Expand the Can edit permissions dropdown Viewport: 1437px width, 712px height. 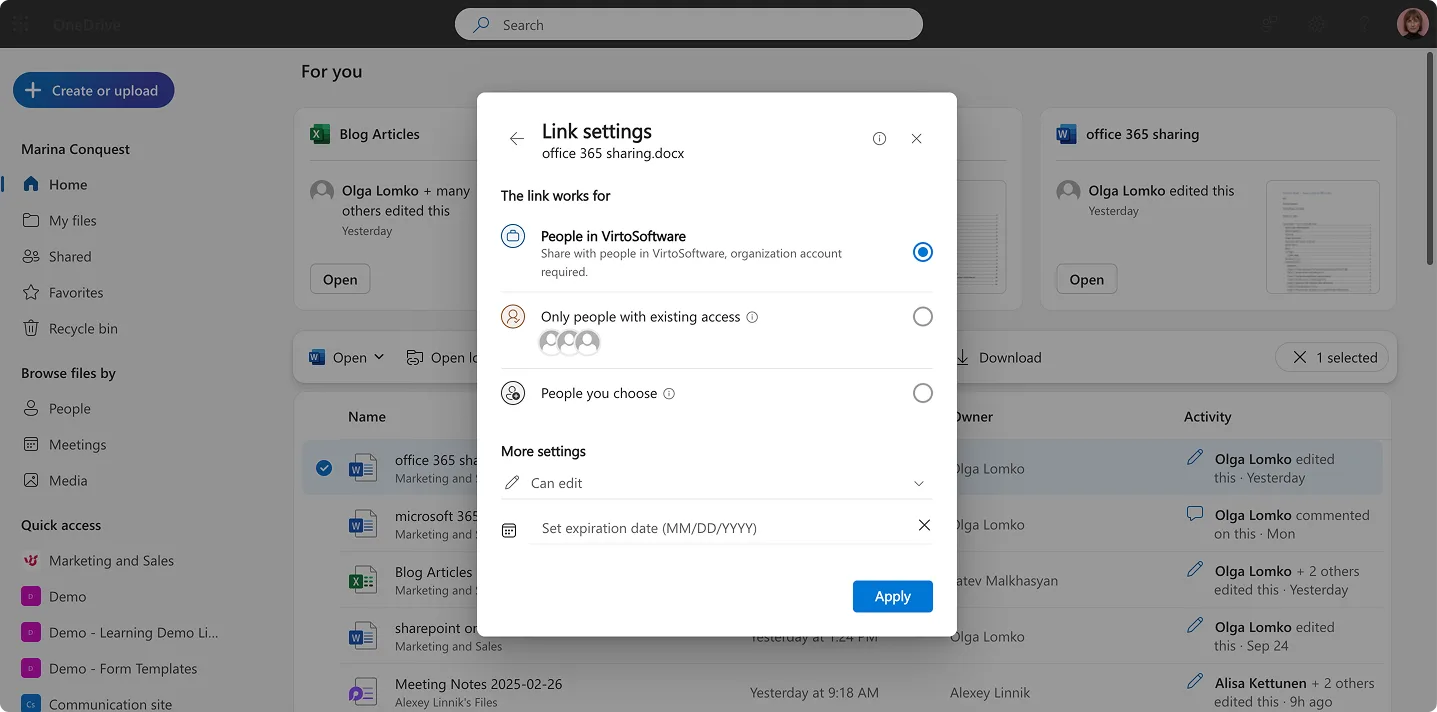[x=917, y=483]
